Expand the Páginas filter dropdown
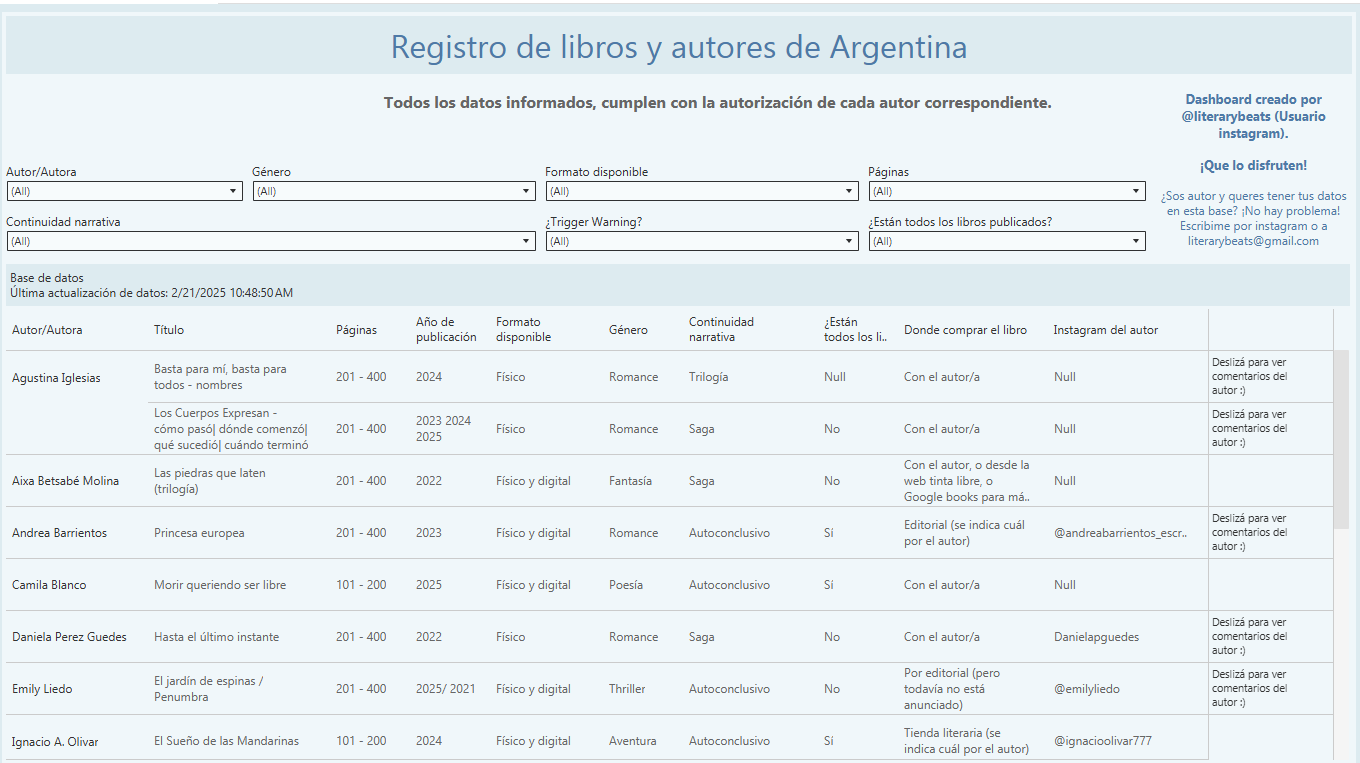The width and height of the screenshot is (1360, 763). pos(1006,191)
